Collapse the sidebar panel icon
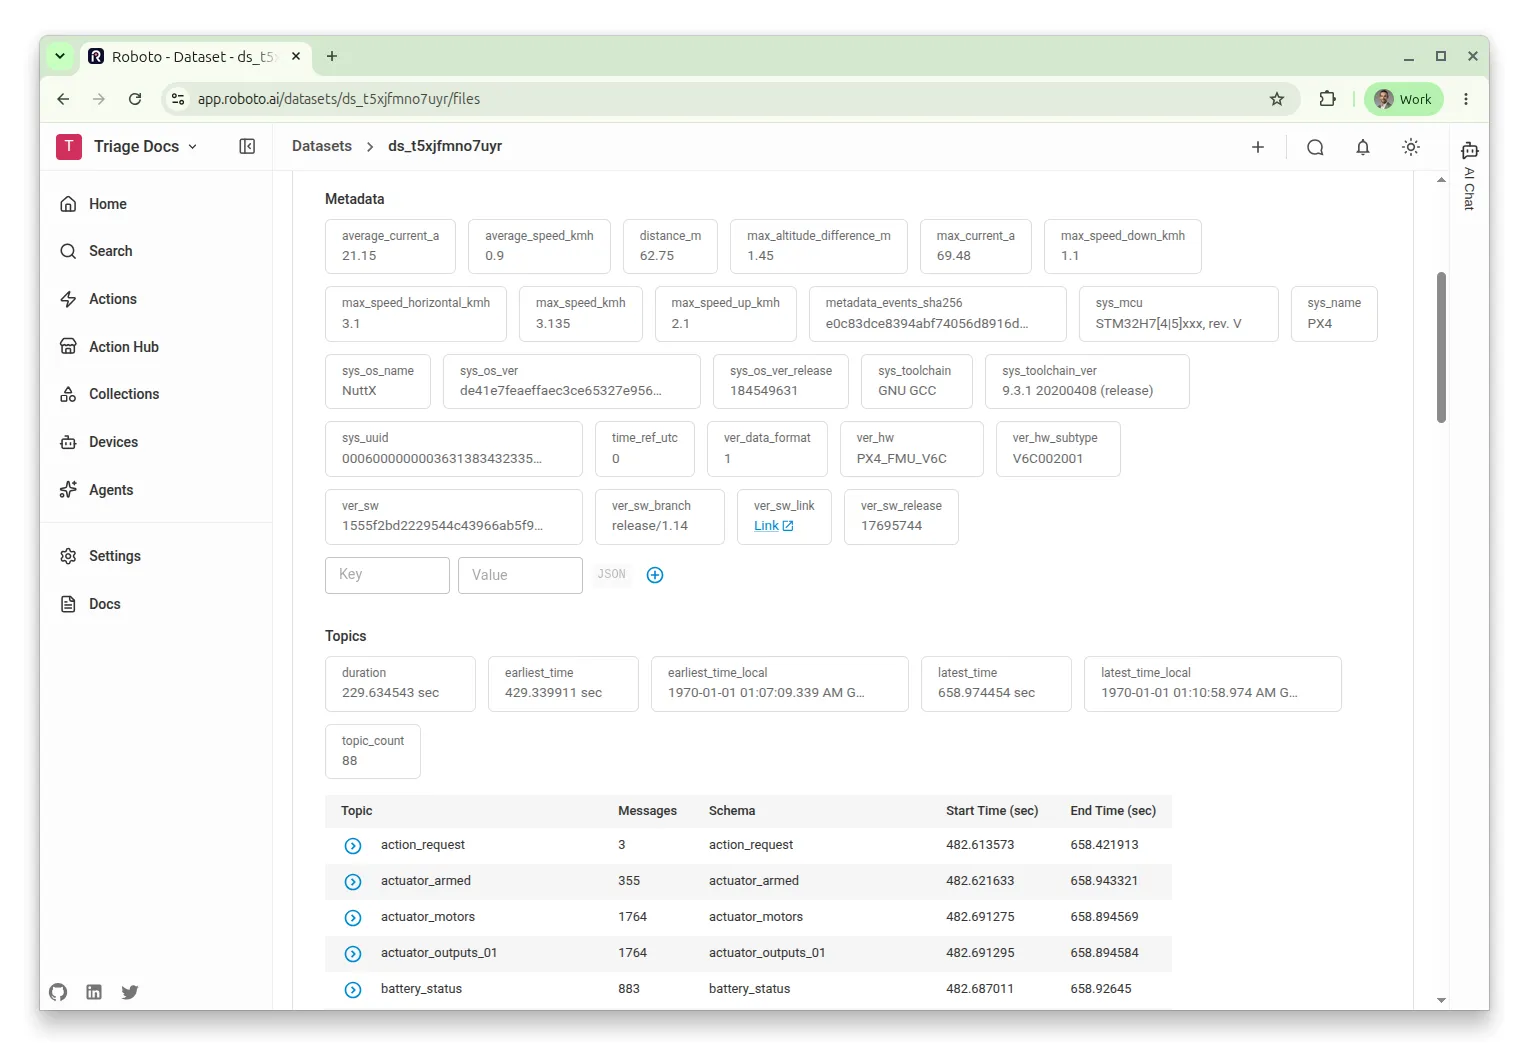 [247, 146]
